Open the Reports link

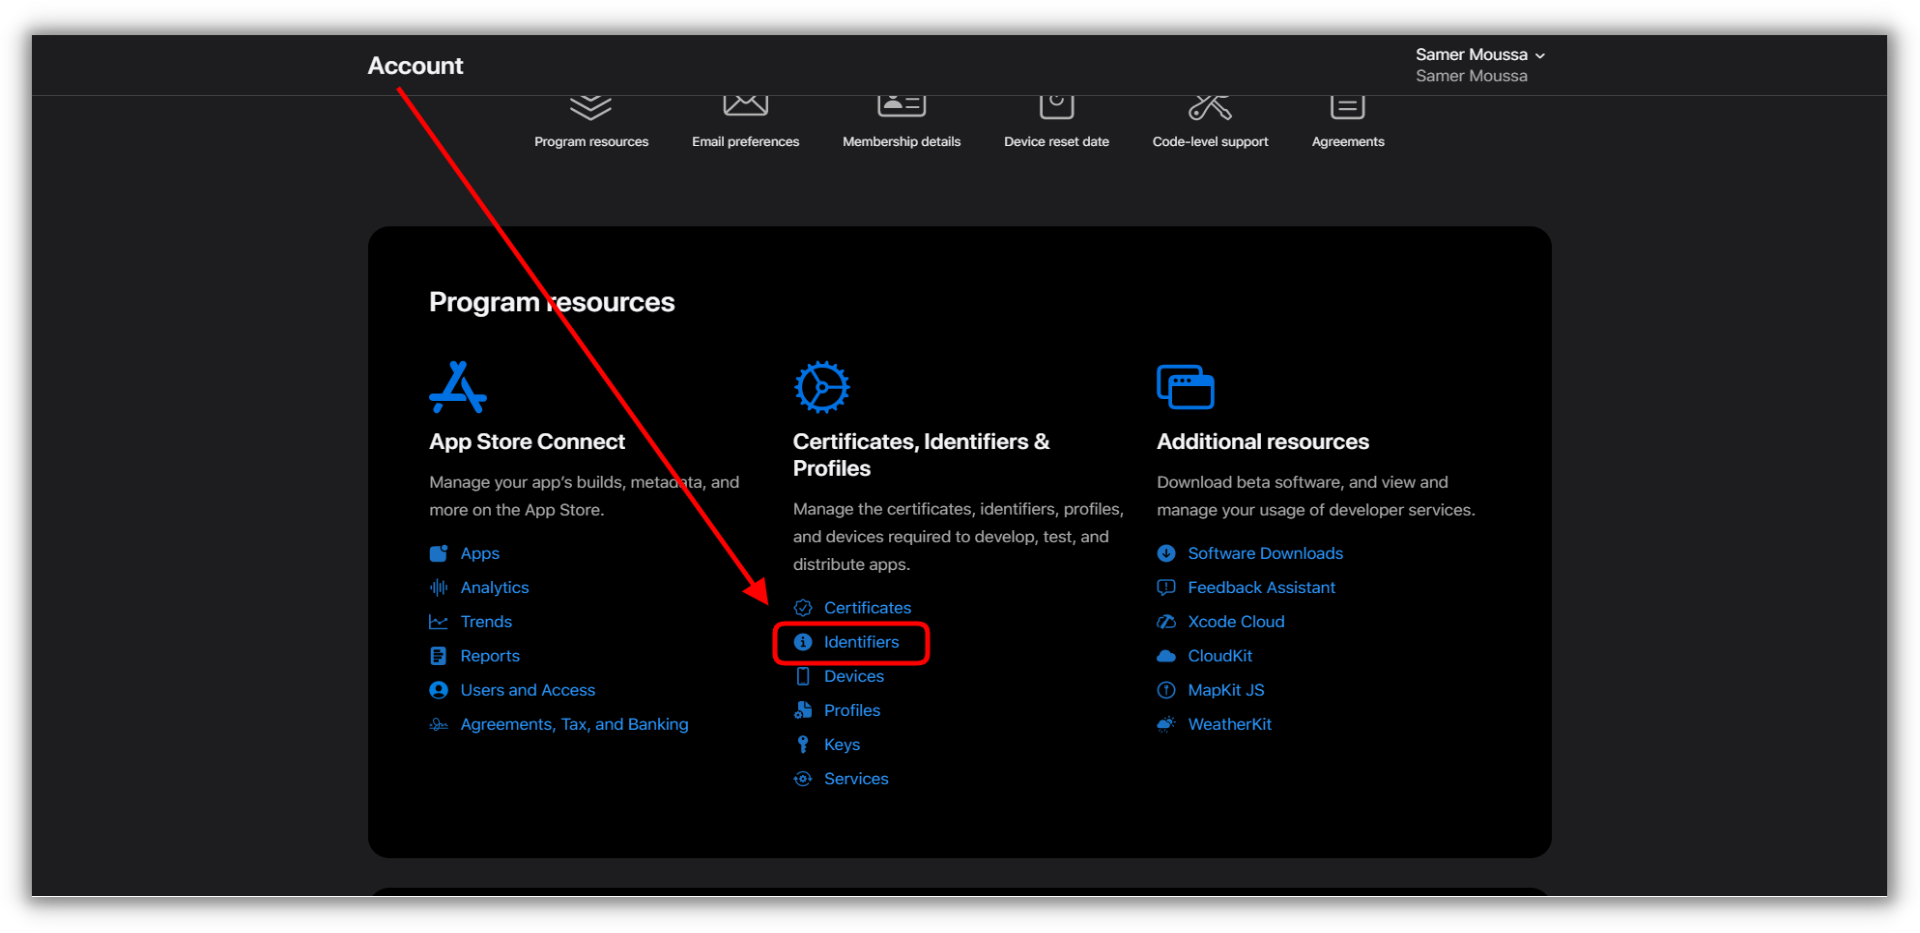490,656
